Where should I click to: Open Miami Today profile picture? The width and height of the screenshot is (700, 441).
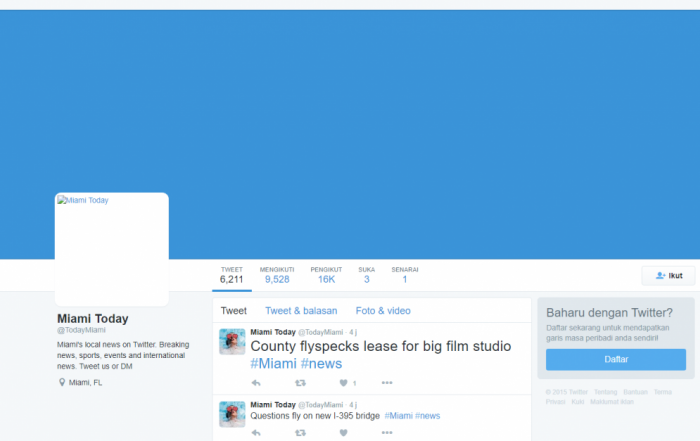pyautogui.click(x=112, y=249)
